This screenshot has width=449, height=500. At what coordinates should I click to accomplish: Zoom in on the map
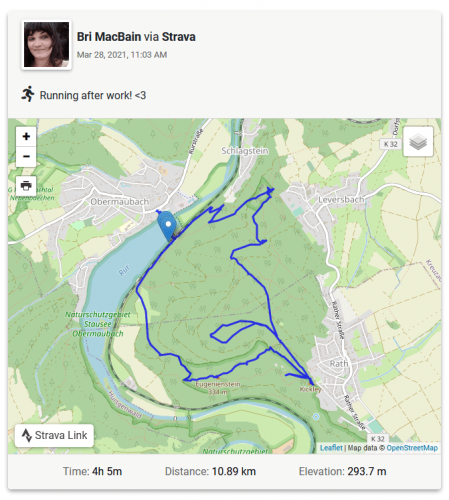pyautogui.click(x=26, y=136)
